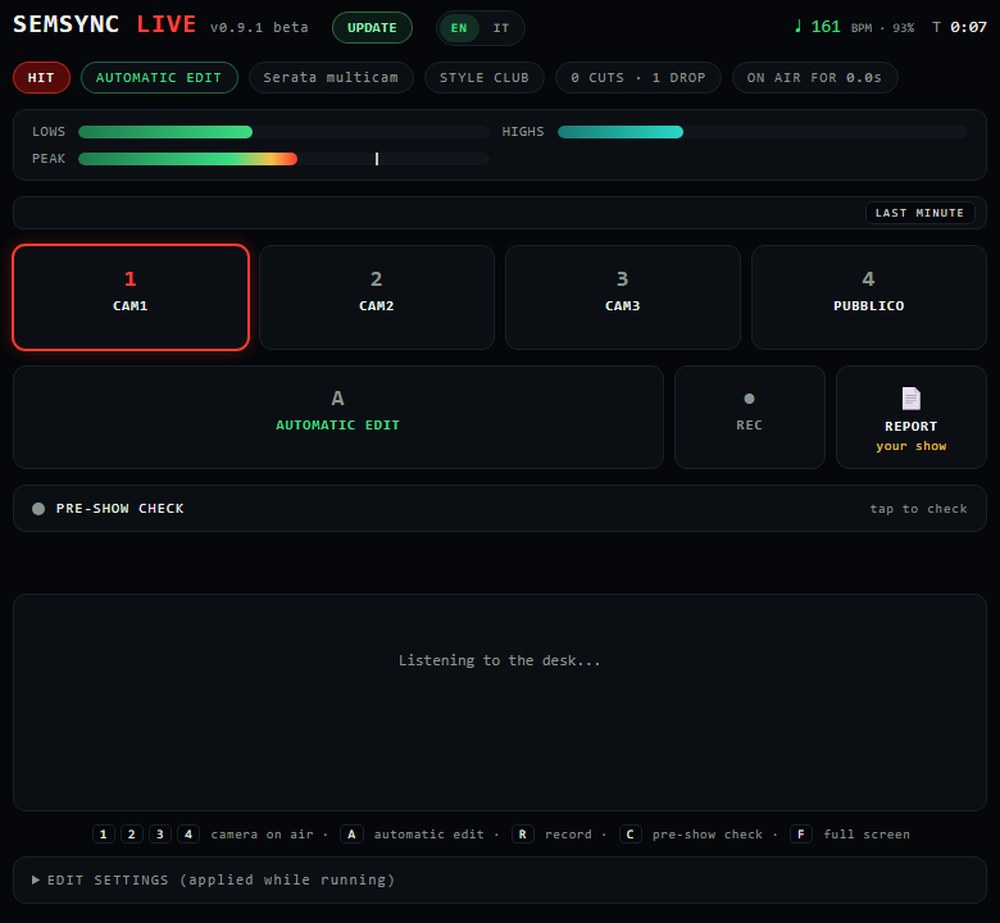The width and height of the screenshot is (1000, 923).
Task: Click the 3 keyboard shortcut key hint
Action: [160, 834]
